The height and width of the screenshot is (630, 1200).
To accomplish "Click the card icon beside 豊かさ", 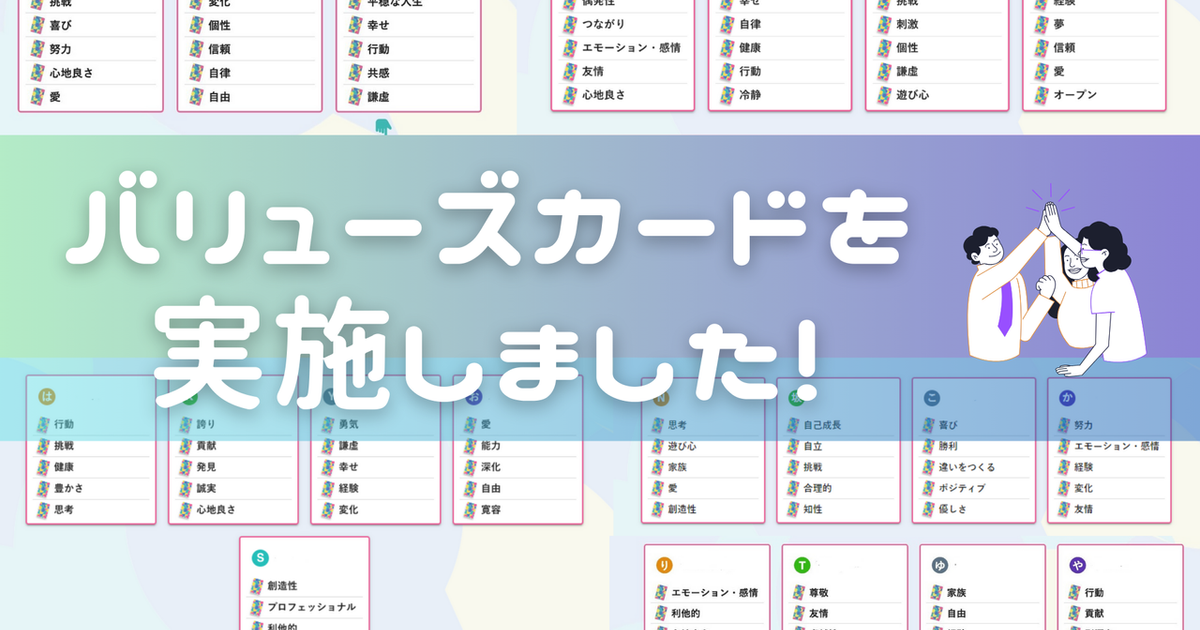I will [x=43, y=488].
